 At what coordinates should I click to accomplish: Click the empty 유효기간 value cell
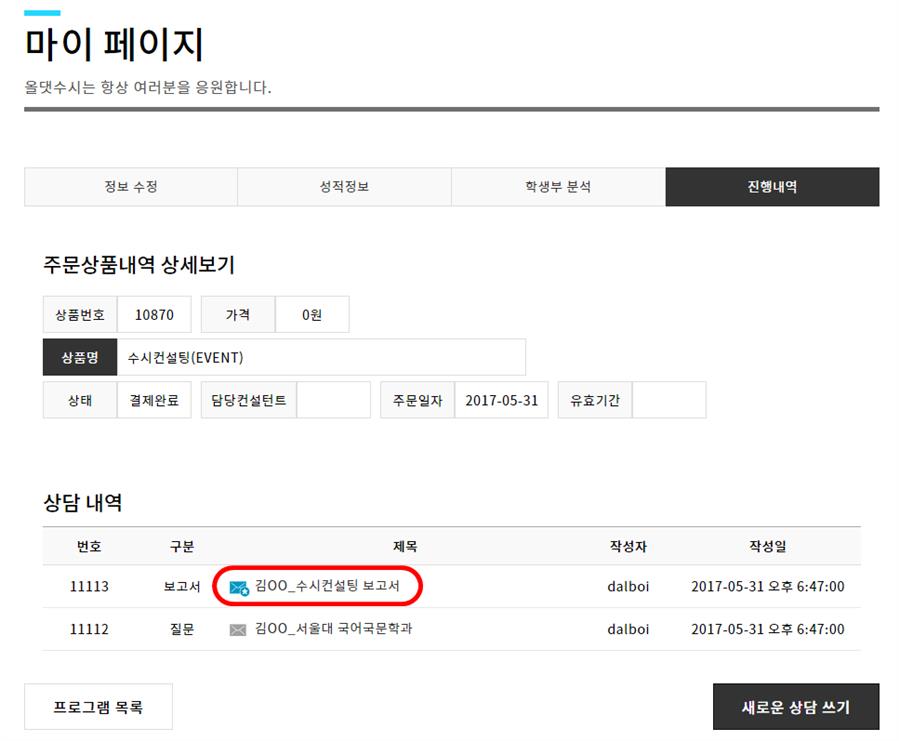[x=669, y=400]
